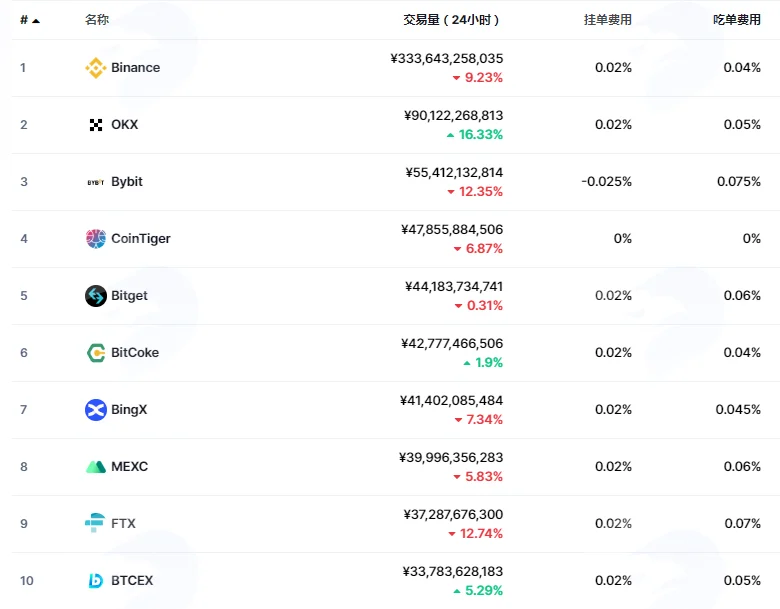The width and height of the screenshot is (780, 609).
Task: Sort by 挂单费用 column header
Action: pos(607,20)
